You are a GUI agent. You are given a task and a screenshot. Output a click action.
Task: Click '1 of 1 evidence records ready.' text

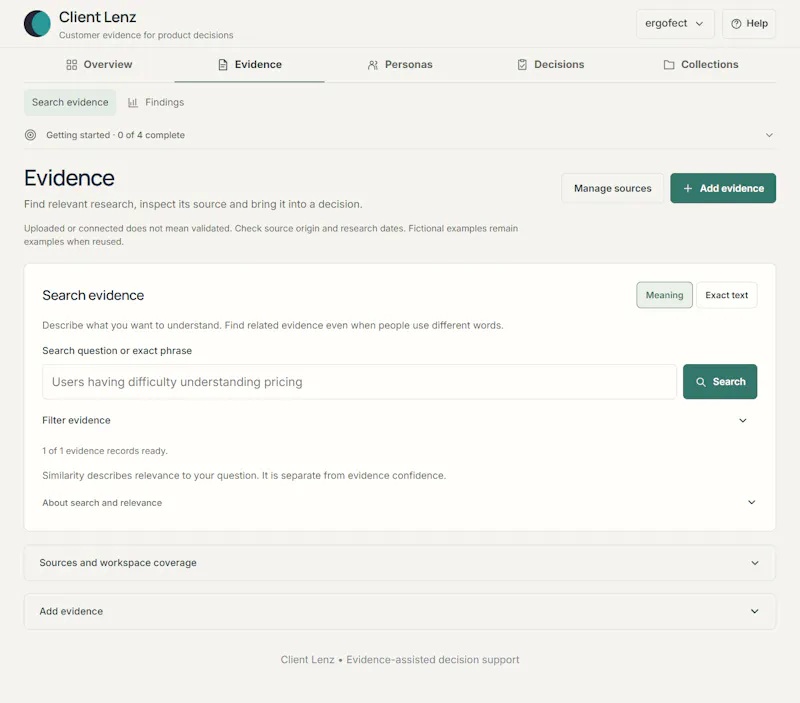(x=105, y=451)
